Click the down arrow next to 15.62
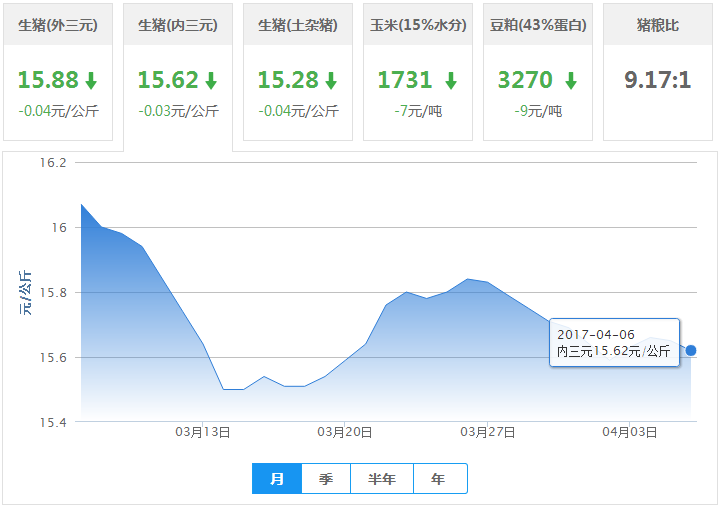 [211, 81]
